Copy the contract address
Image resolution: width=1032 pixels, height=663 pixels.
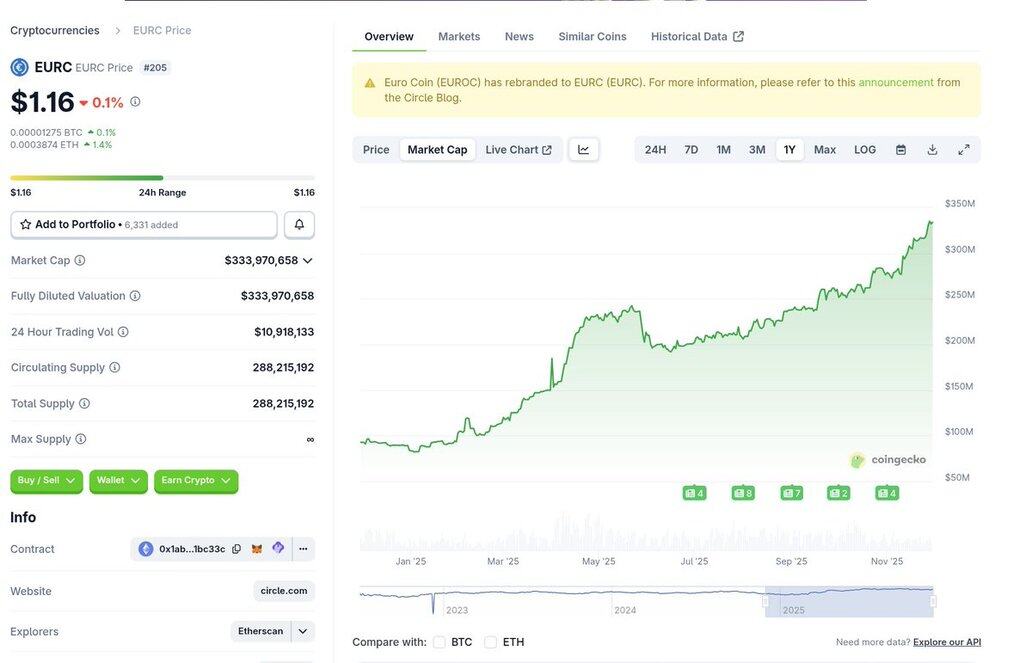236,549
